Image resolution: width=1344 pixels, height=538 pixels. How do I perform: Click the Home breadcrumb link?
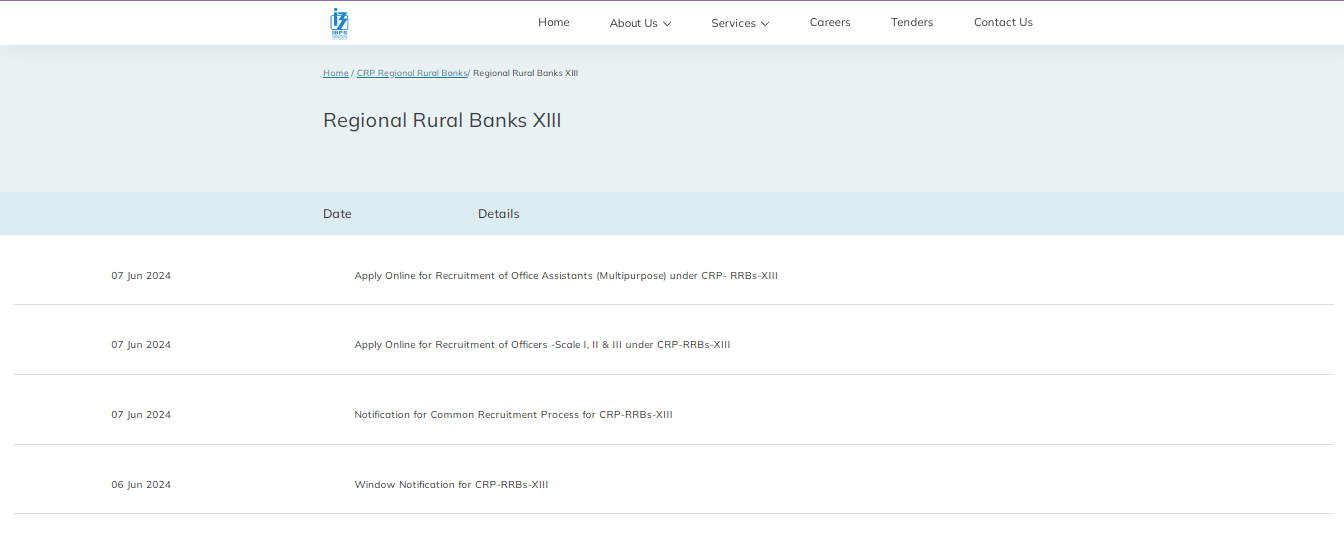(x=335, y=73)
